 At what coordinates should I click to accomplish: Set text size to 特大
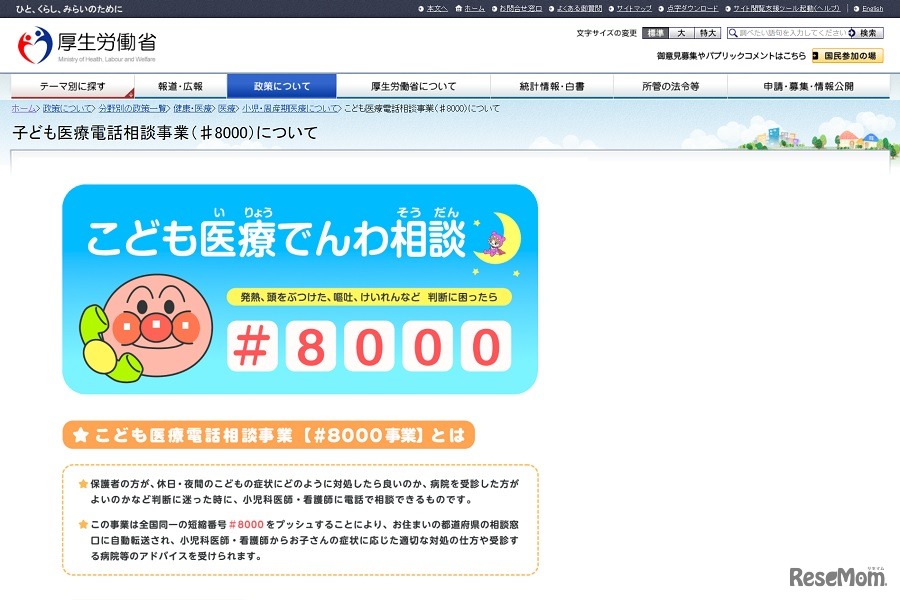[708, 33]
